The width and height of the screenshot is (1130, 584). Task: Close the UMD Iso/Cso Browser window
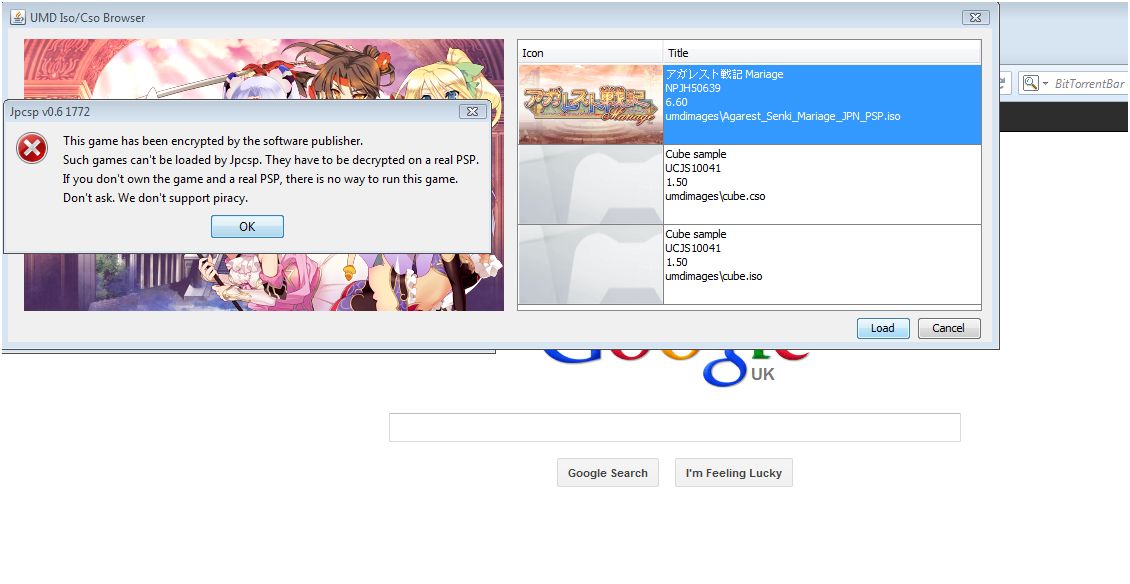click(x=975, y=17)
